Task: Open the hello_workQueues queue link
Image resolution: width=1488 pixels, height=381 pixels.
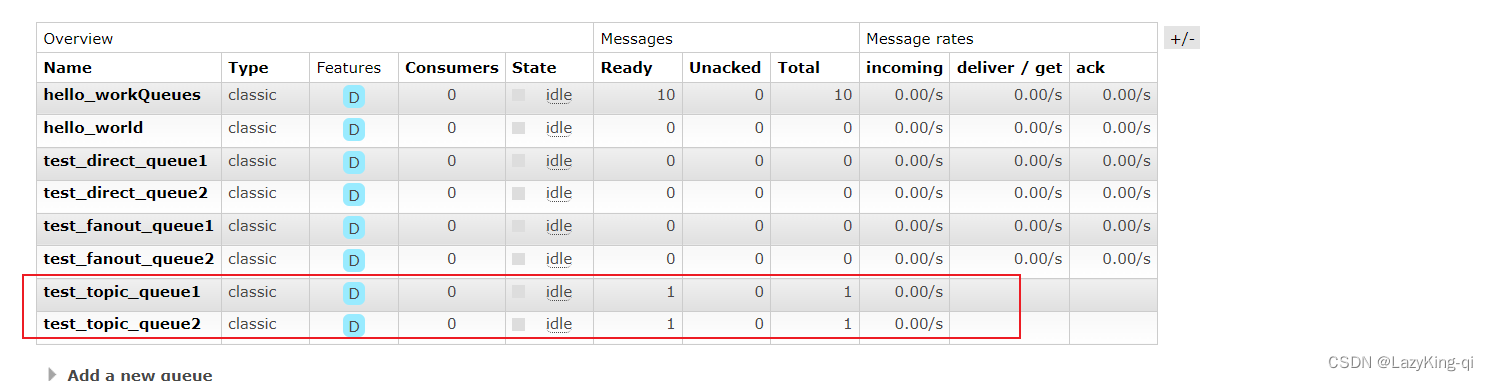Action: pyautogui.click(x=122, y=95)
